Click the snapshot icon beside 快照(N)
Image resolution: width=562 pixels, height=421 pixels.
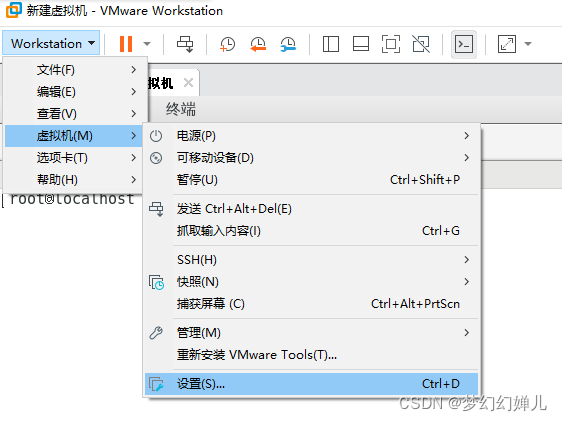click(157, 282)
